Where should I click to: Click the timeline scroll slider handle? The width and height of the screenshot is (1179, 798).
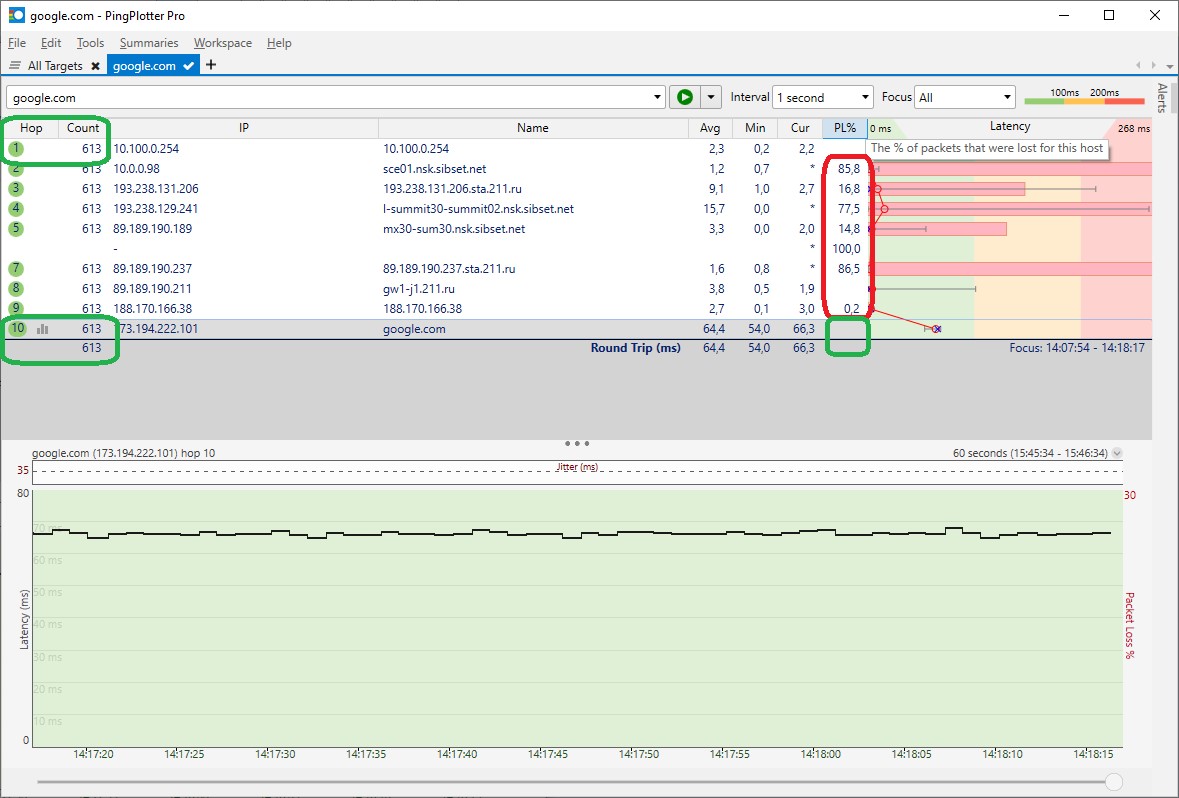pos(1114,782)
